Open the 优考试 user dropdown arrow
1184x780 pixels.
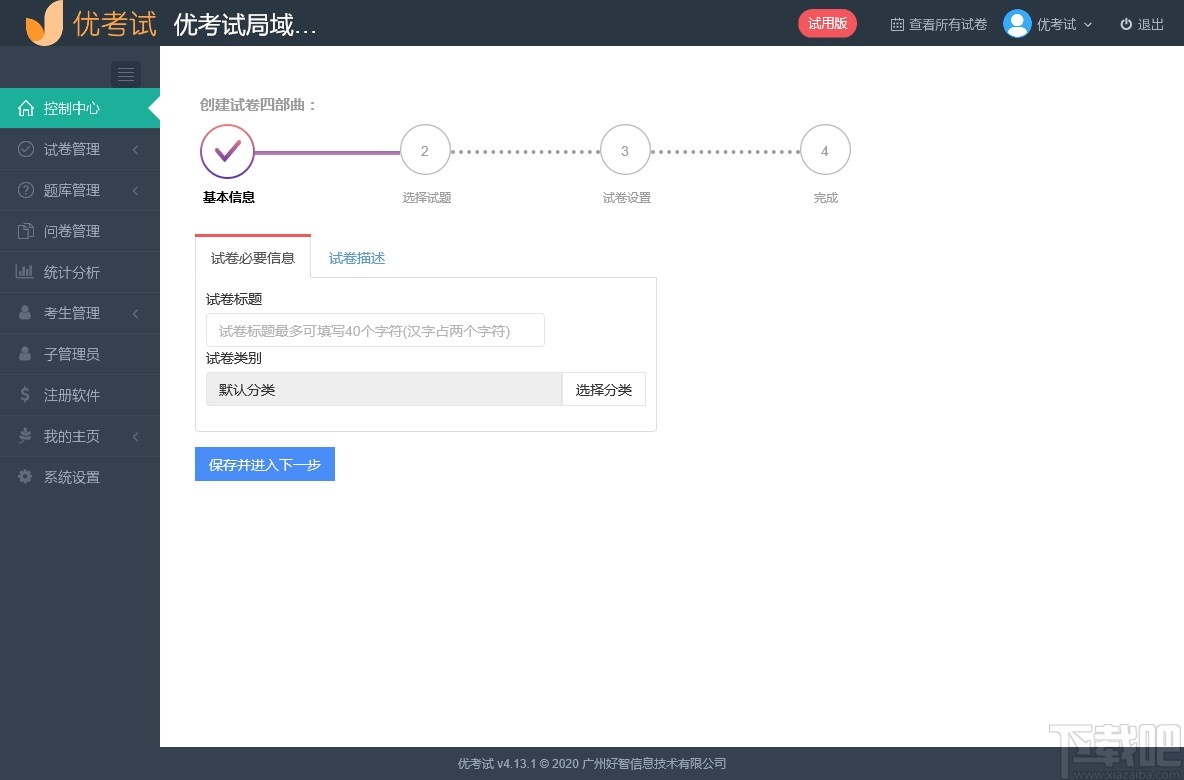click(1088, 24)
